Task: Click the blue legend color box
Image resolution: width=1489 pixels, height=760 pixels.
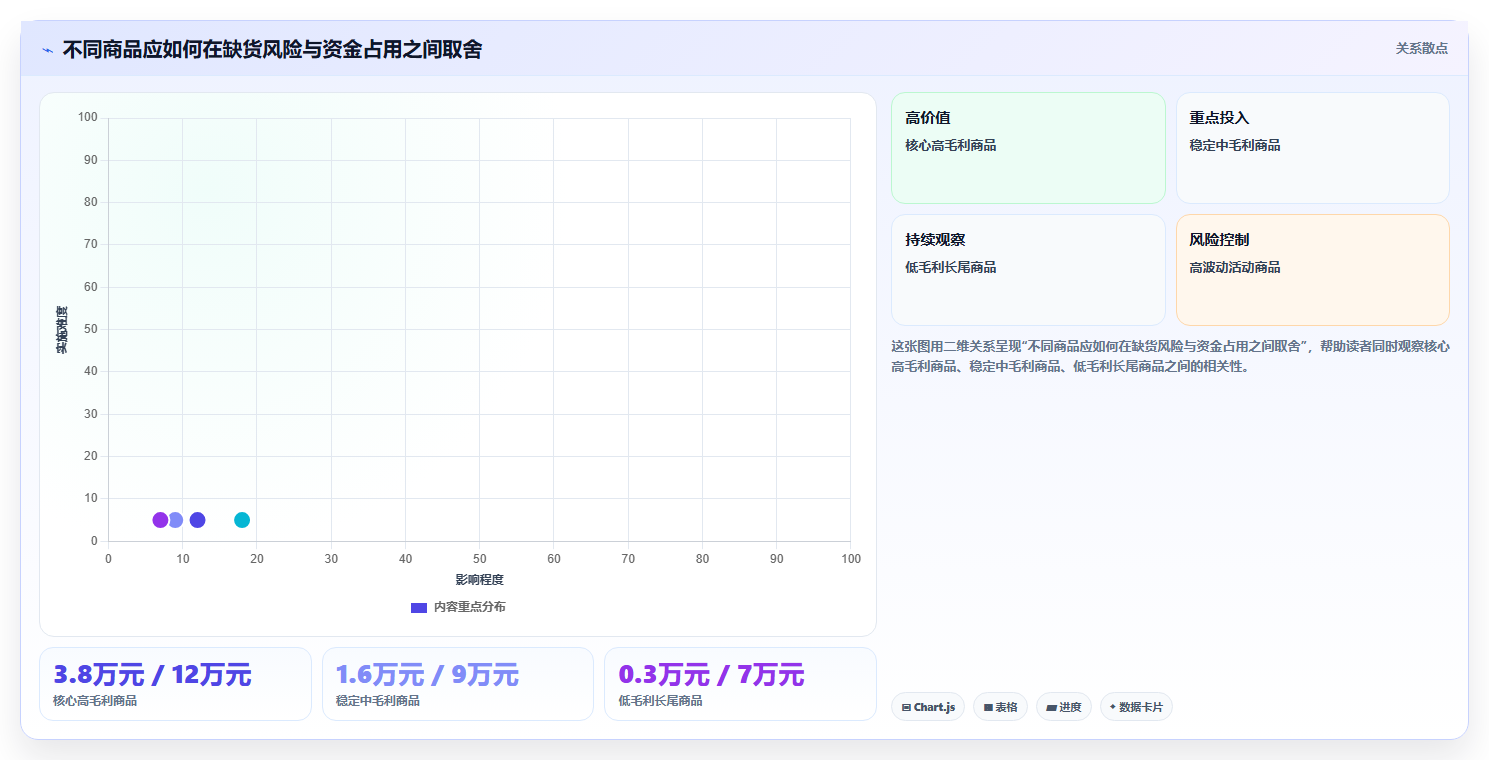Action: 419,608
